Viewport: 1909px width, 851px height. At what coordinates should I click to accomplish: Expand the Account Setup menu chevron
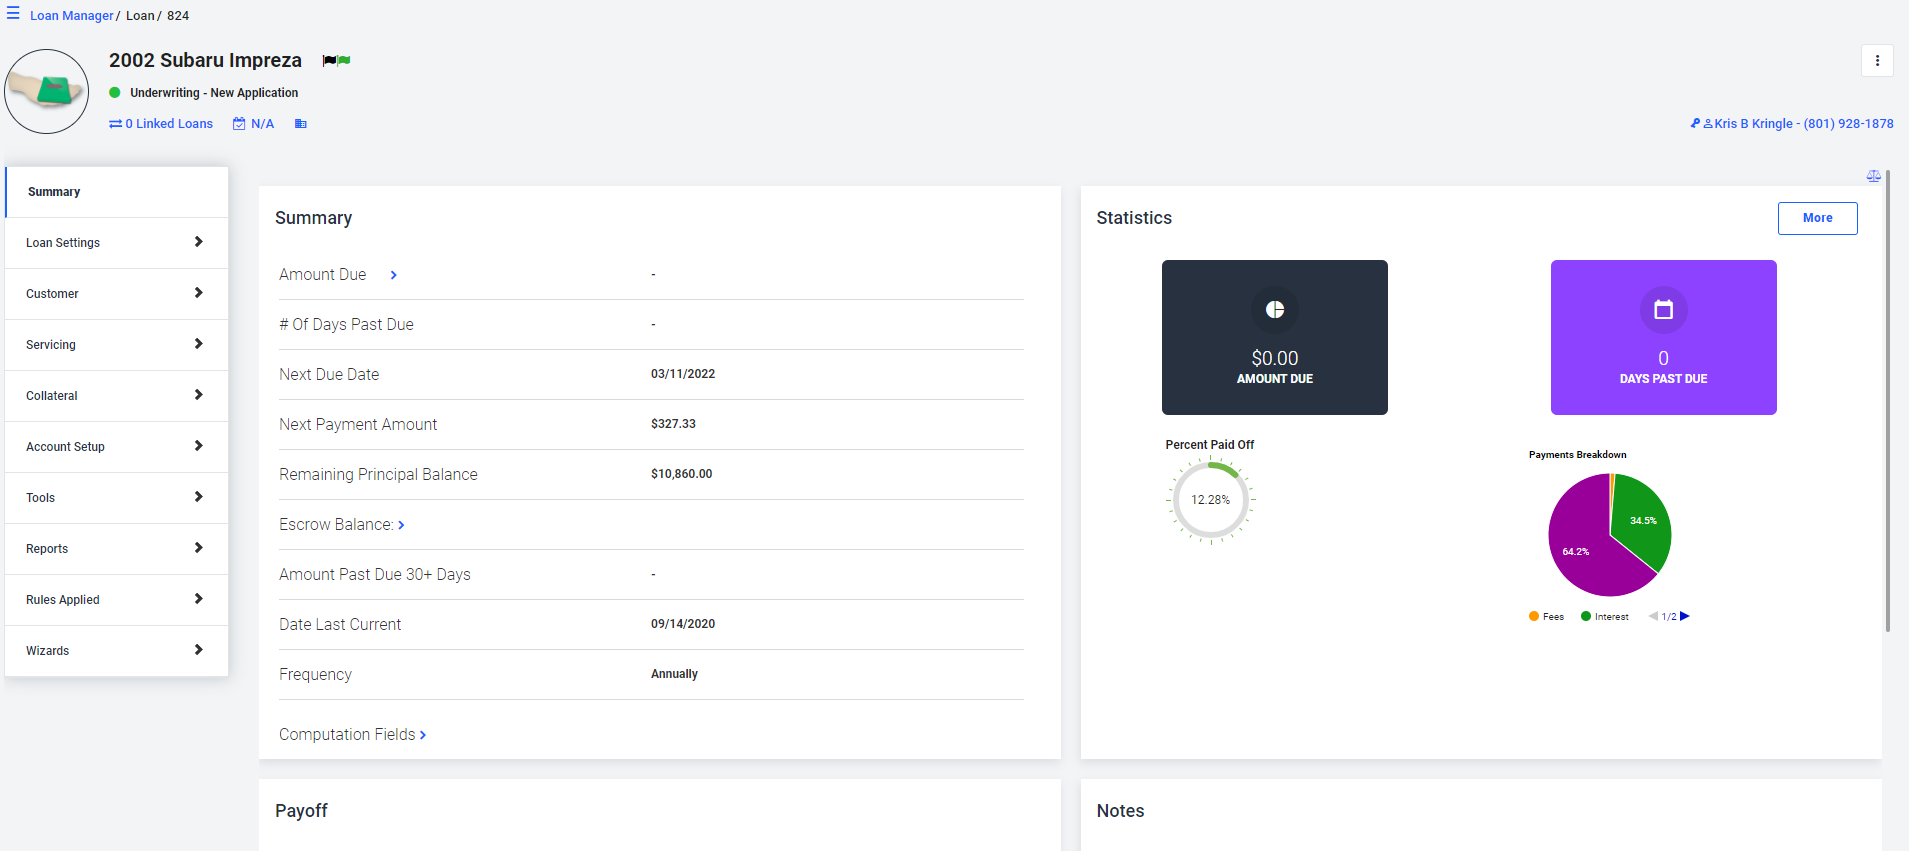[198, 446]
